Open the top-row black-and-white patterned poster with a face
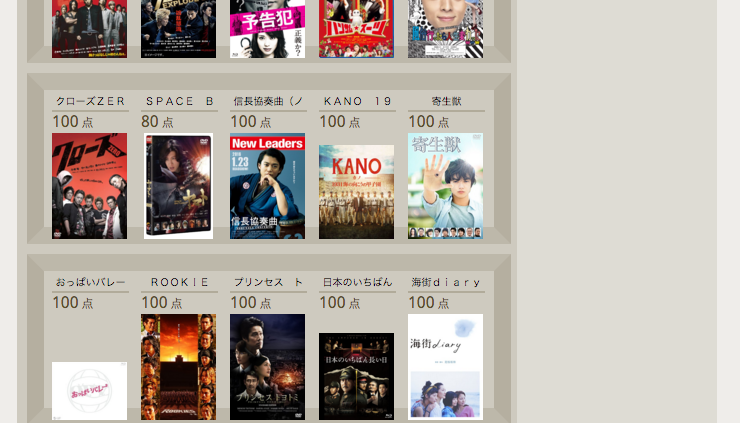This screenshot has width=740, height=423. point(445,29)
